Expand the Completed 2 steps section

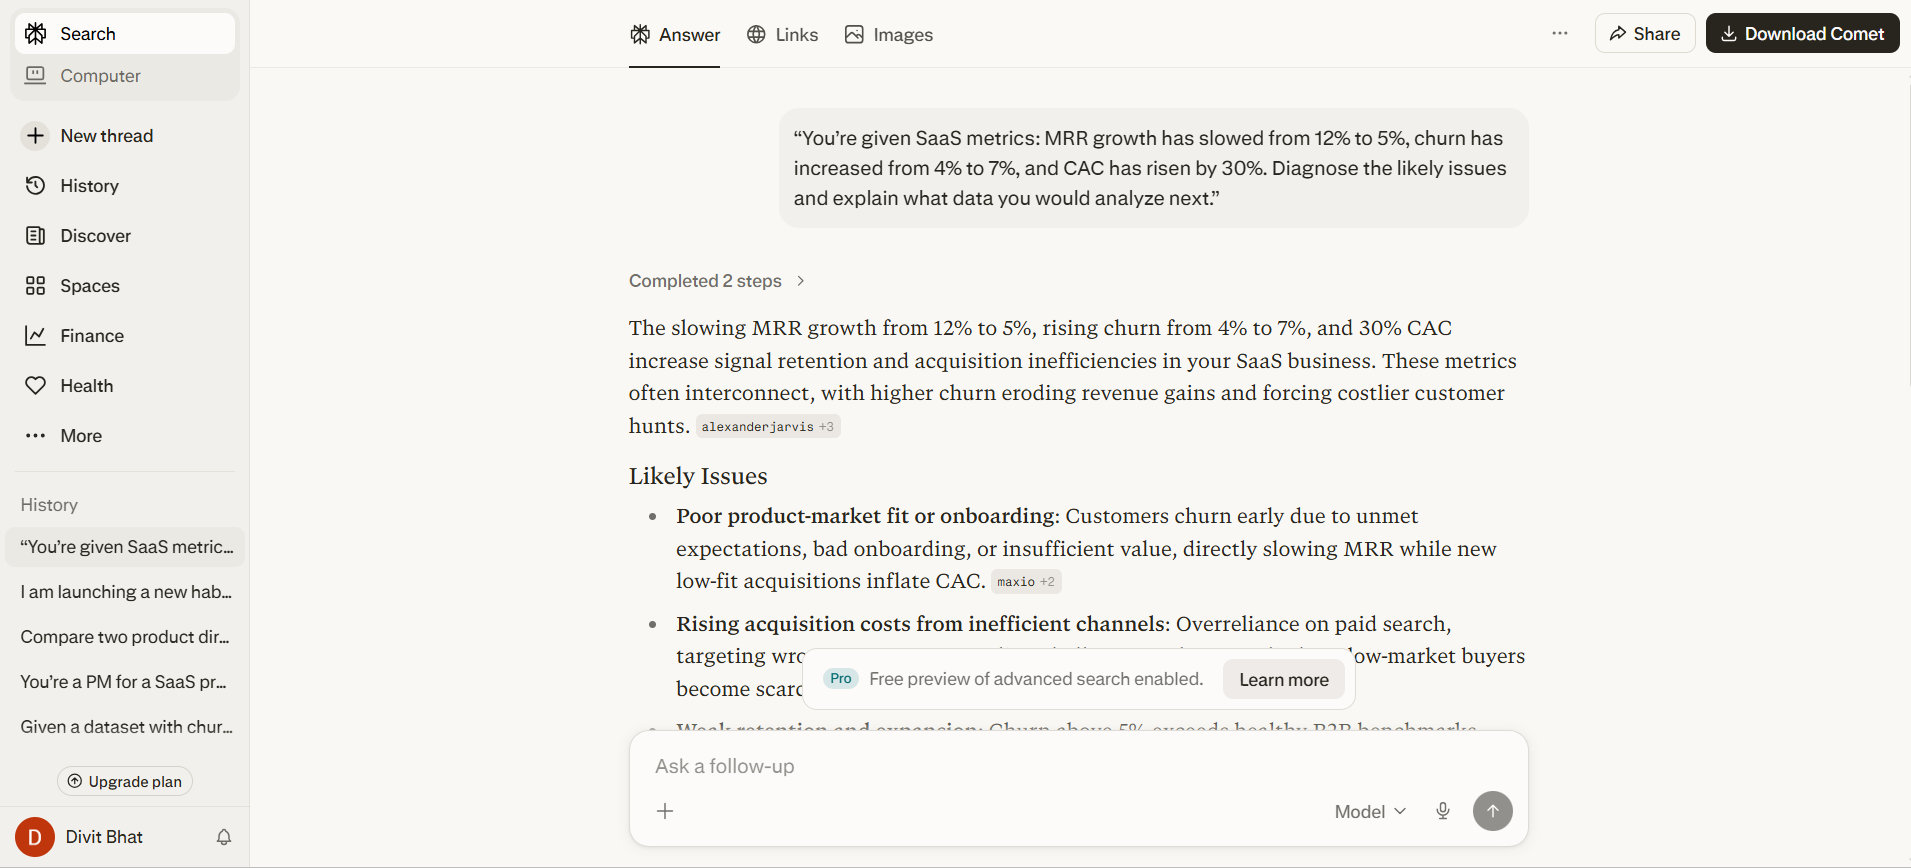pyautogui.click(x=716, y=281)
